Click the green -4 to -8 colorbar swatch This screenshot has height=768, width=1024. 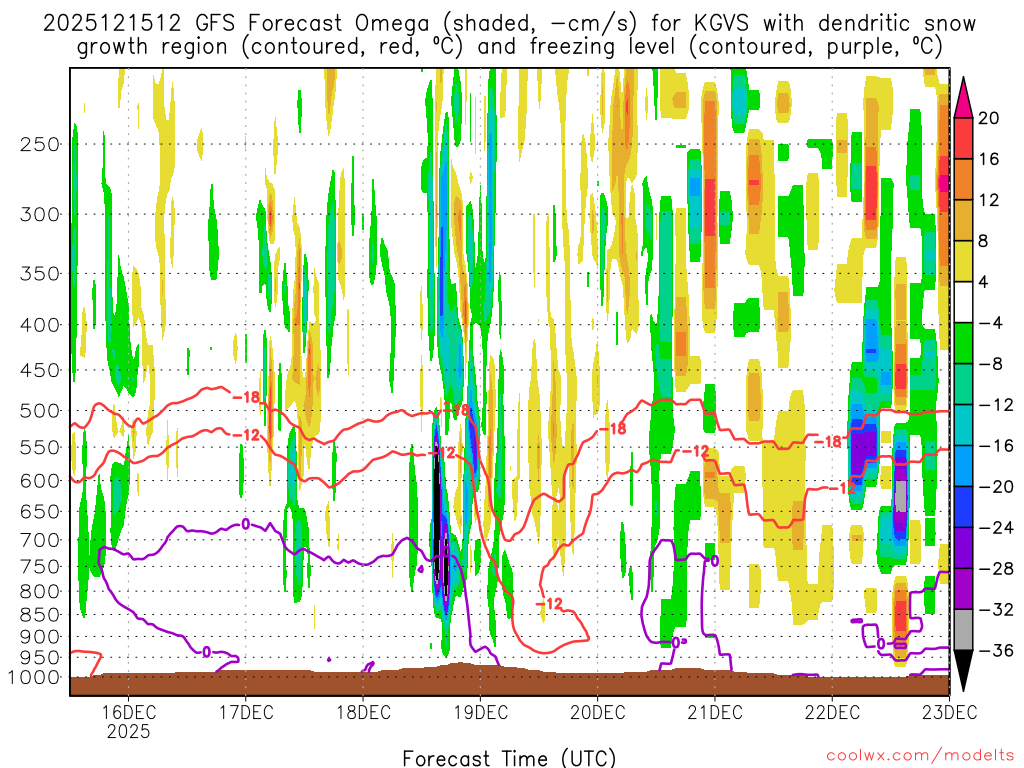pos(963,343)
